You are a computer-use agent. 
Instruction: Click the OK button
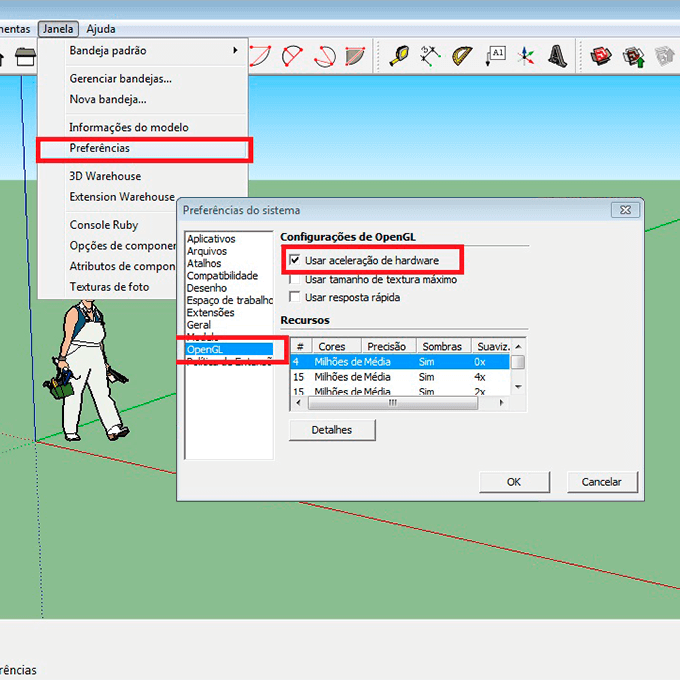(x=514, y=482)
